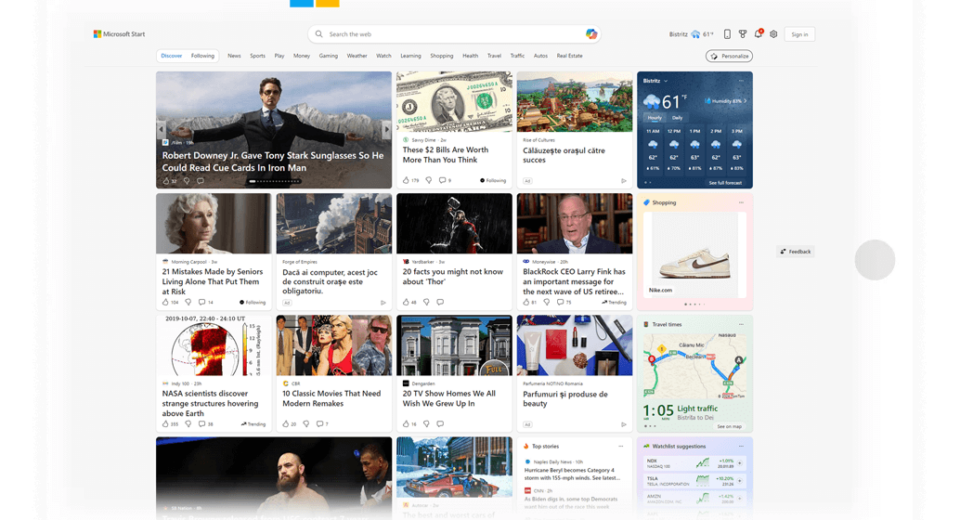
Task: Like the BlackRock CEO Larry Fink article
Action: [526, 302]
